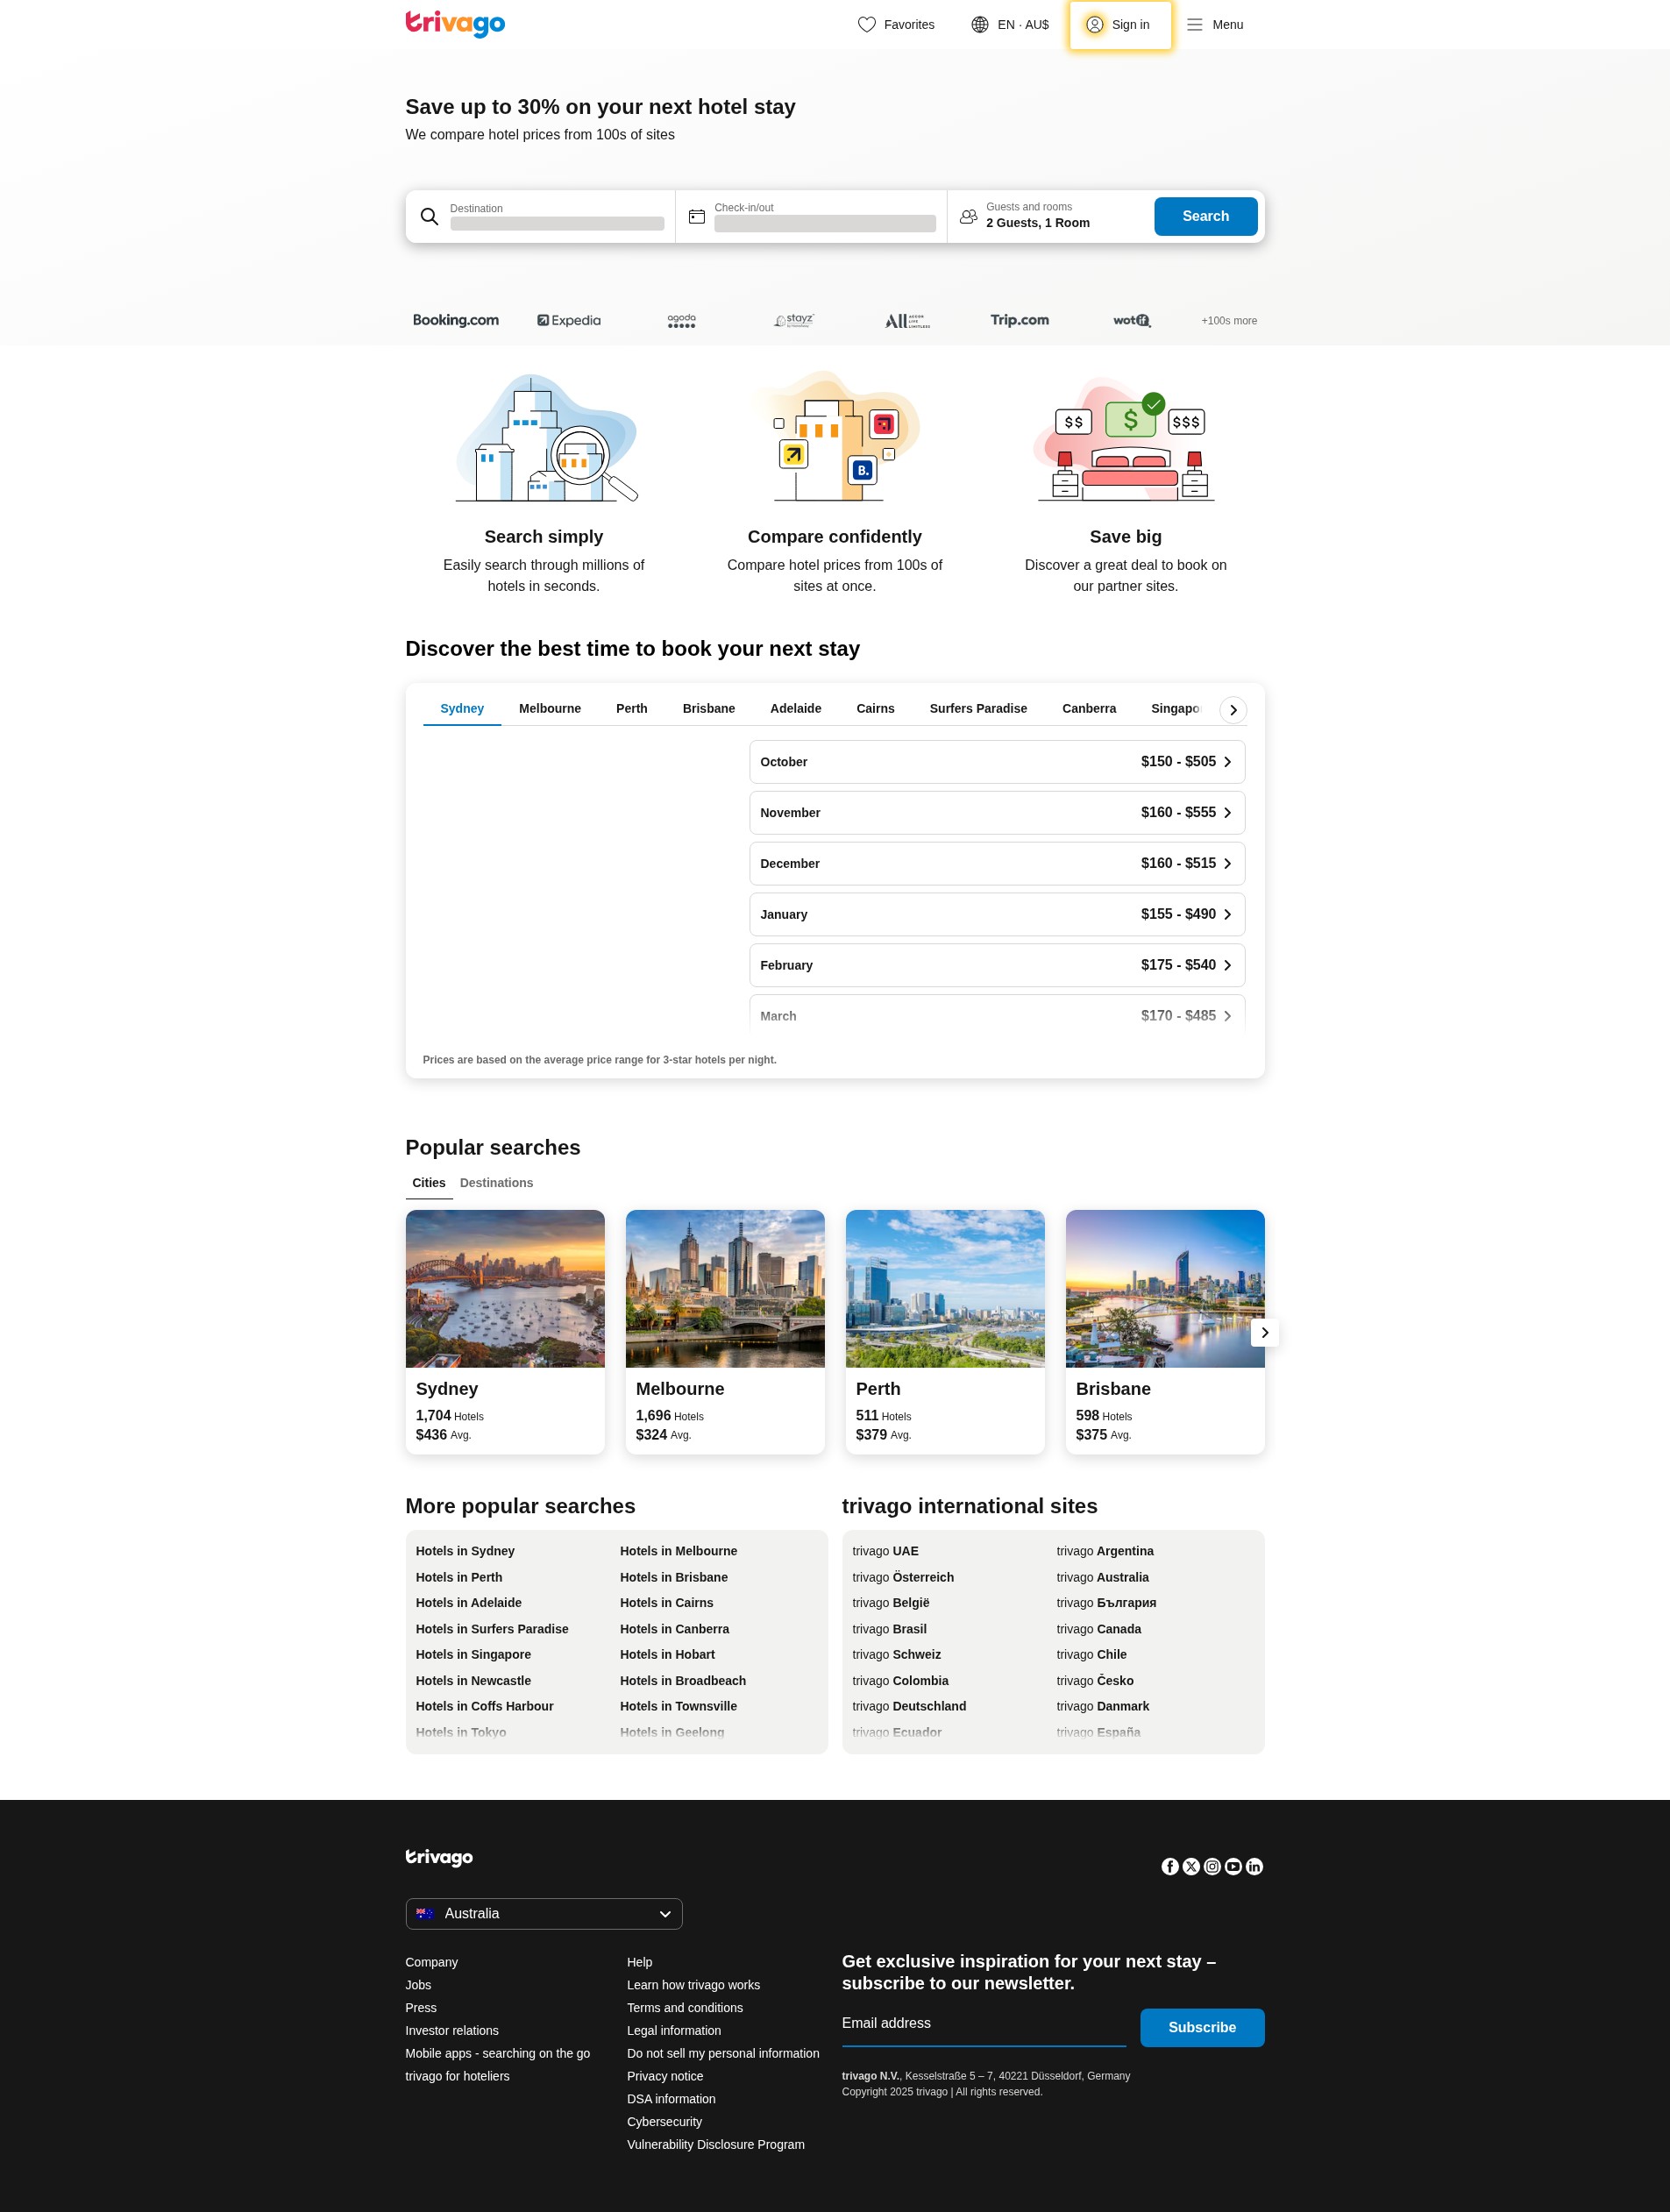
Task: Click the guests icon beside Guests and rooms
Action: point(968,216)
